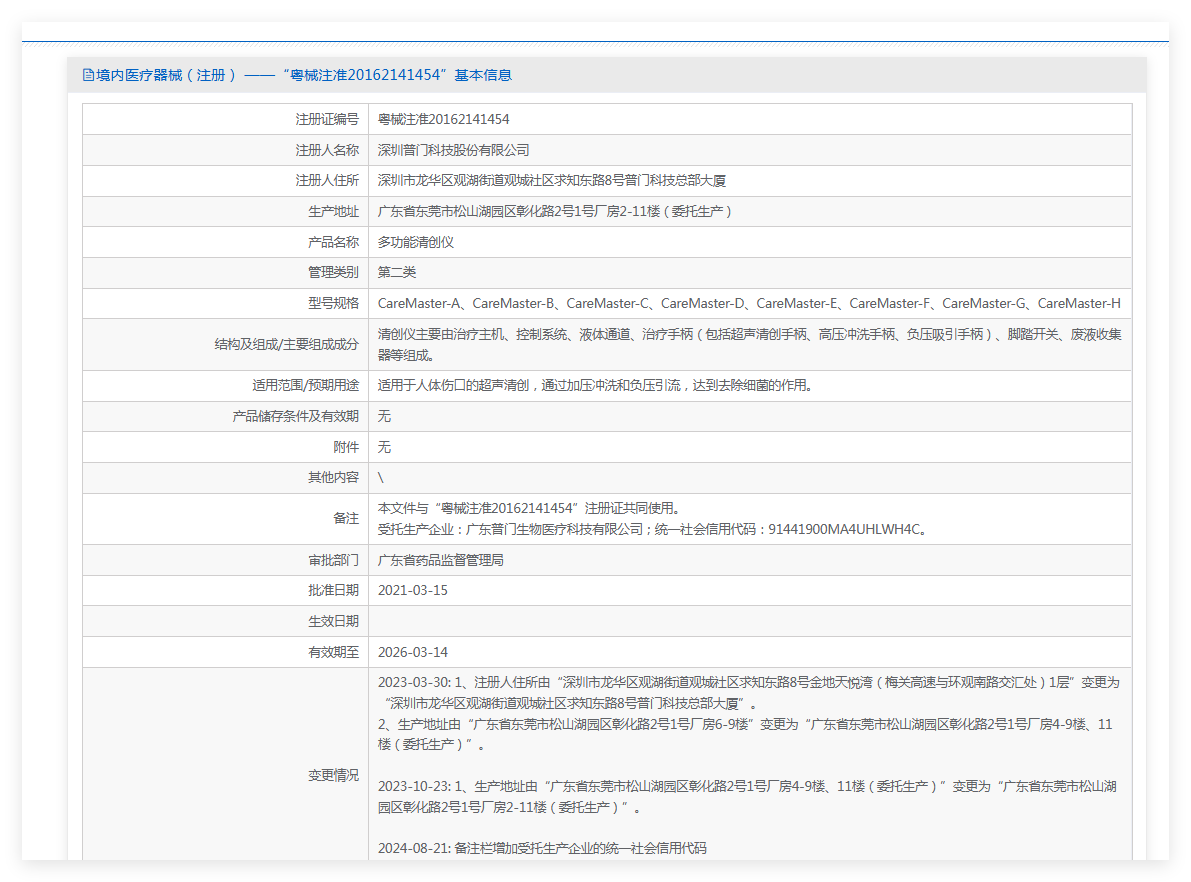The height and width of the screenshot is (882, 1191).
Task: Select approval date 2021-03-15
Action: click(x=412, y=590)
